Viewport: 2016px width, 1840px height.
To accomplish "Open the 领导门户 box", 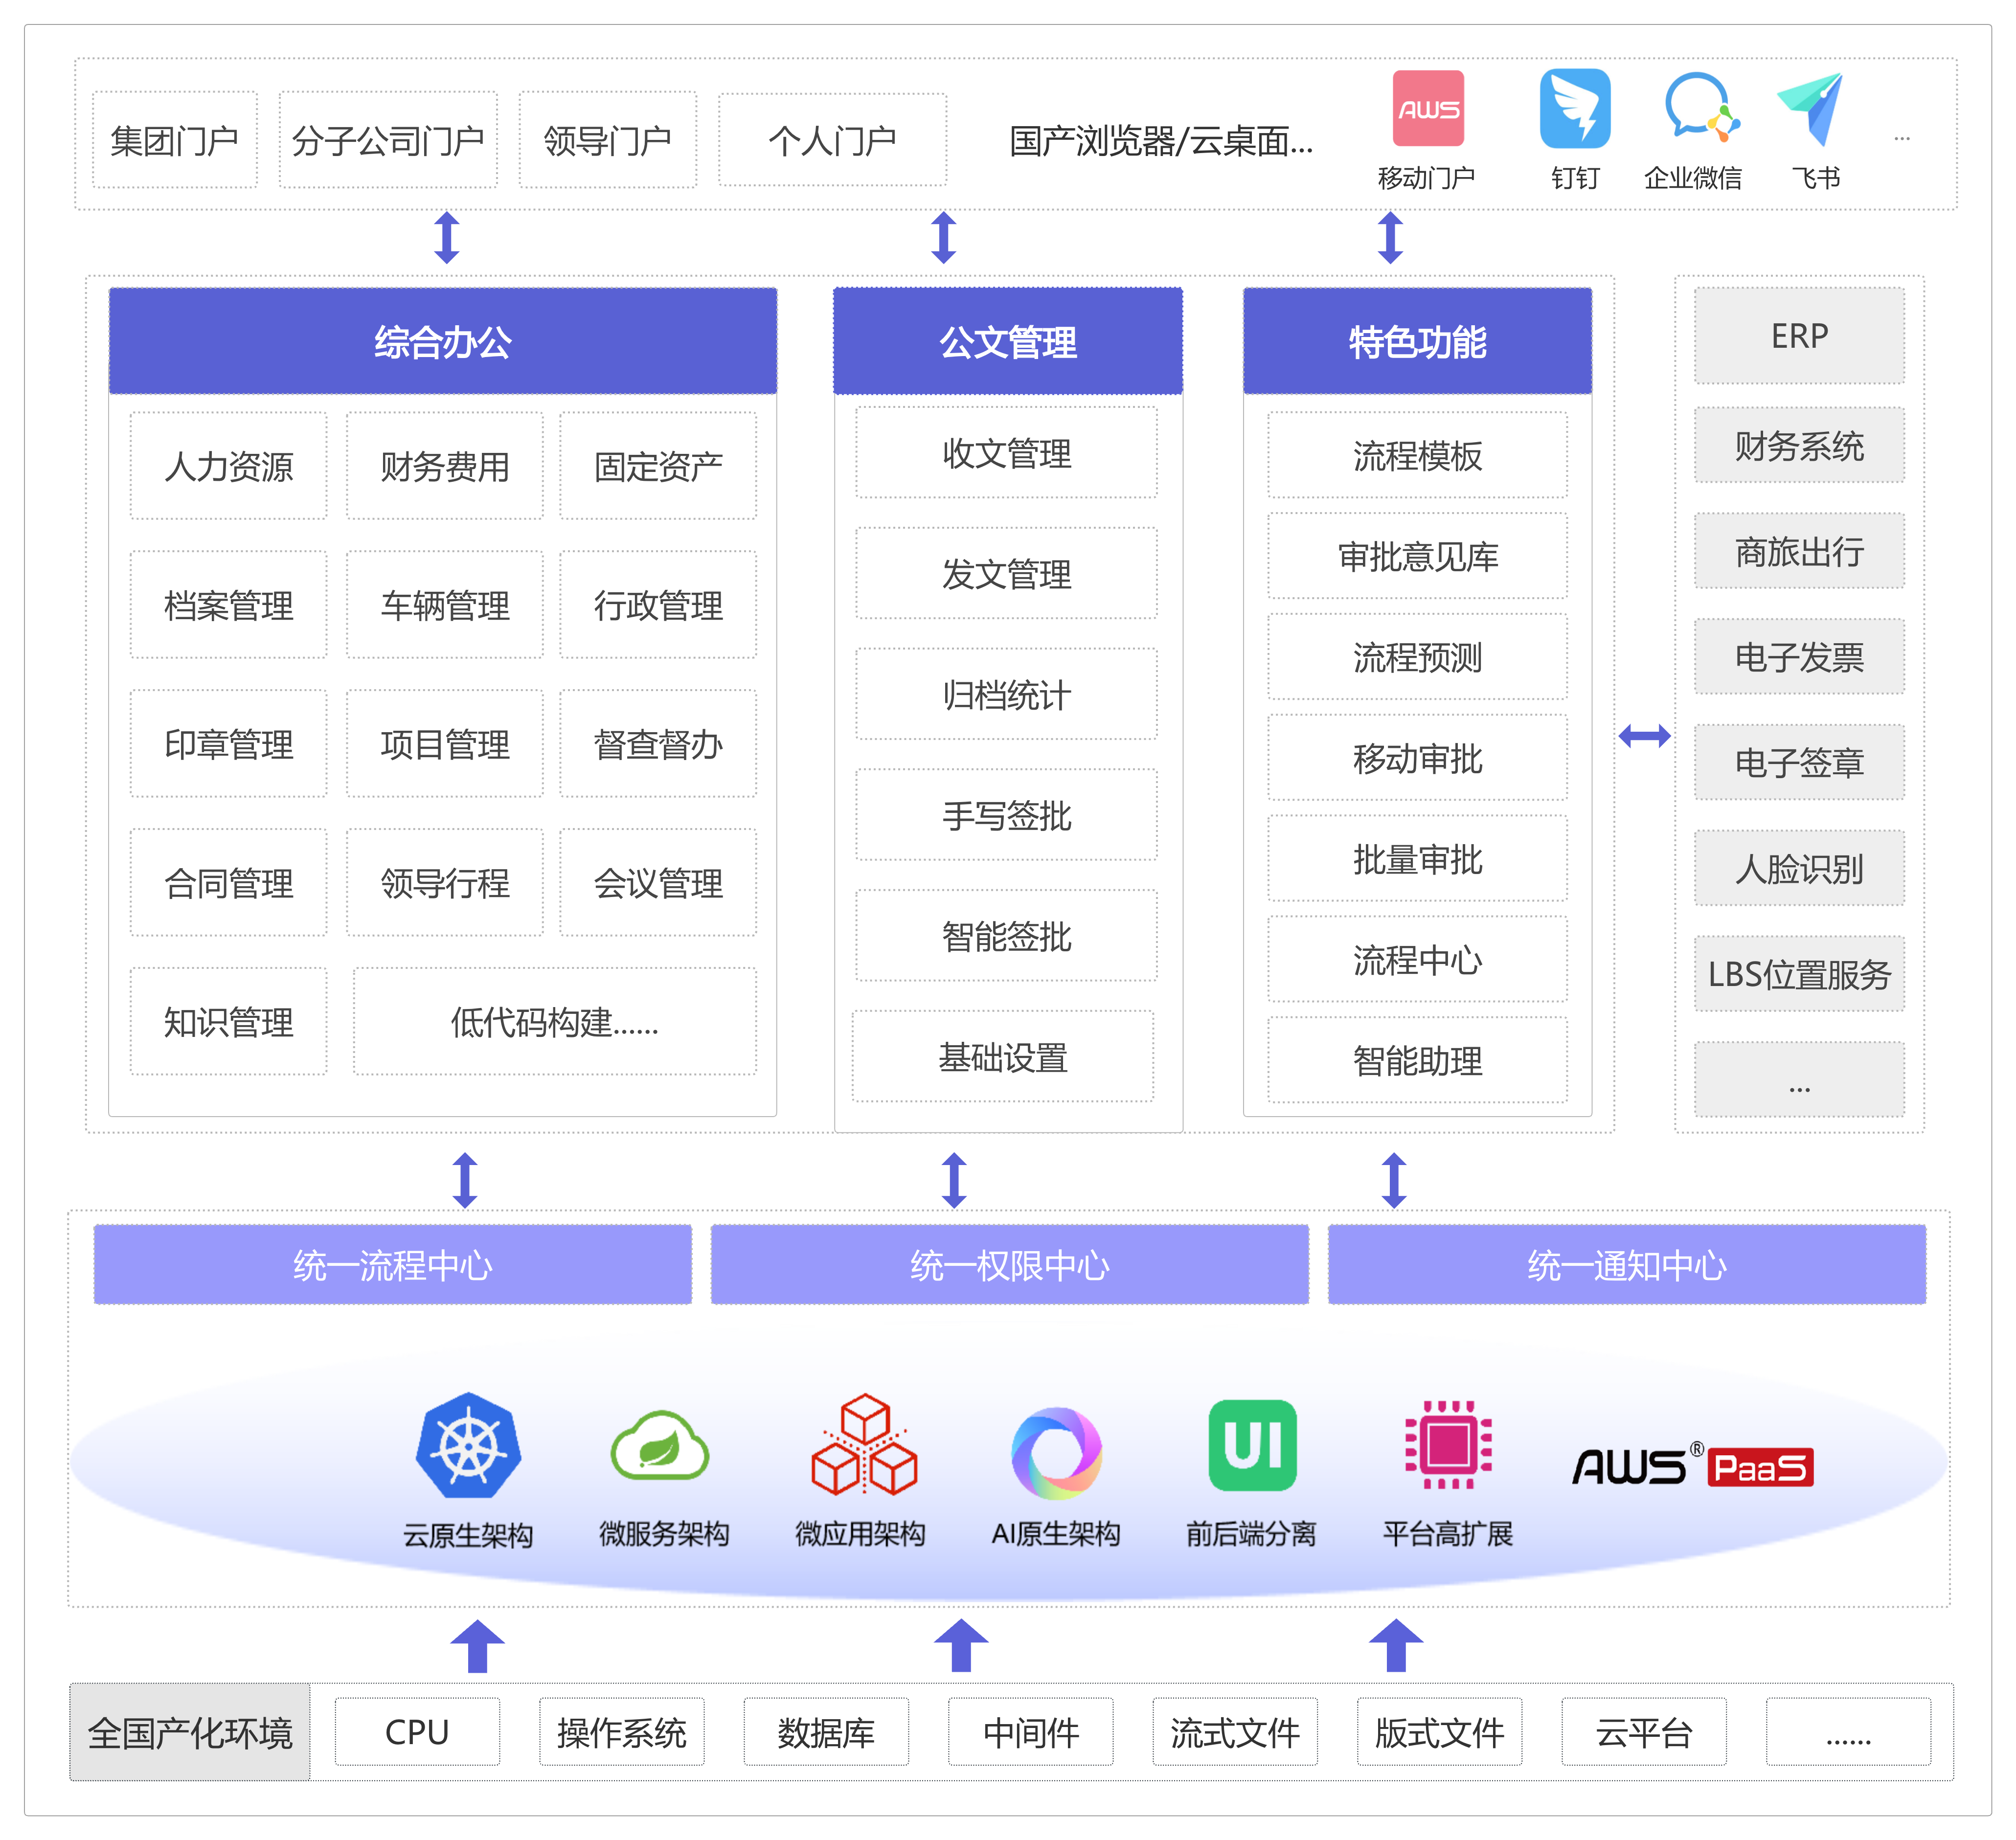I will 608,140.
